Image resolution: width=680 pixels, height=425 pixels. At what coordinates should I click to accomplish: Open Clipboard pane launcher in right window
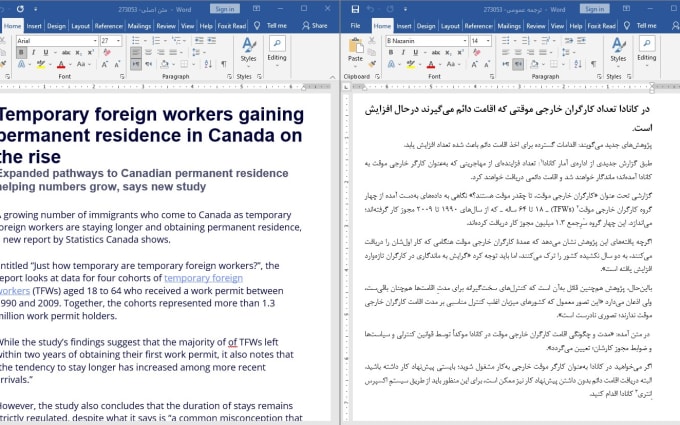377,76
